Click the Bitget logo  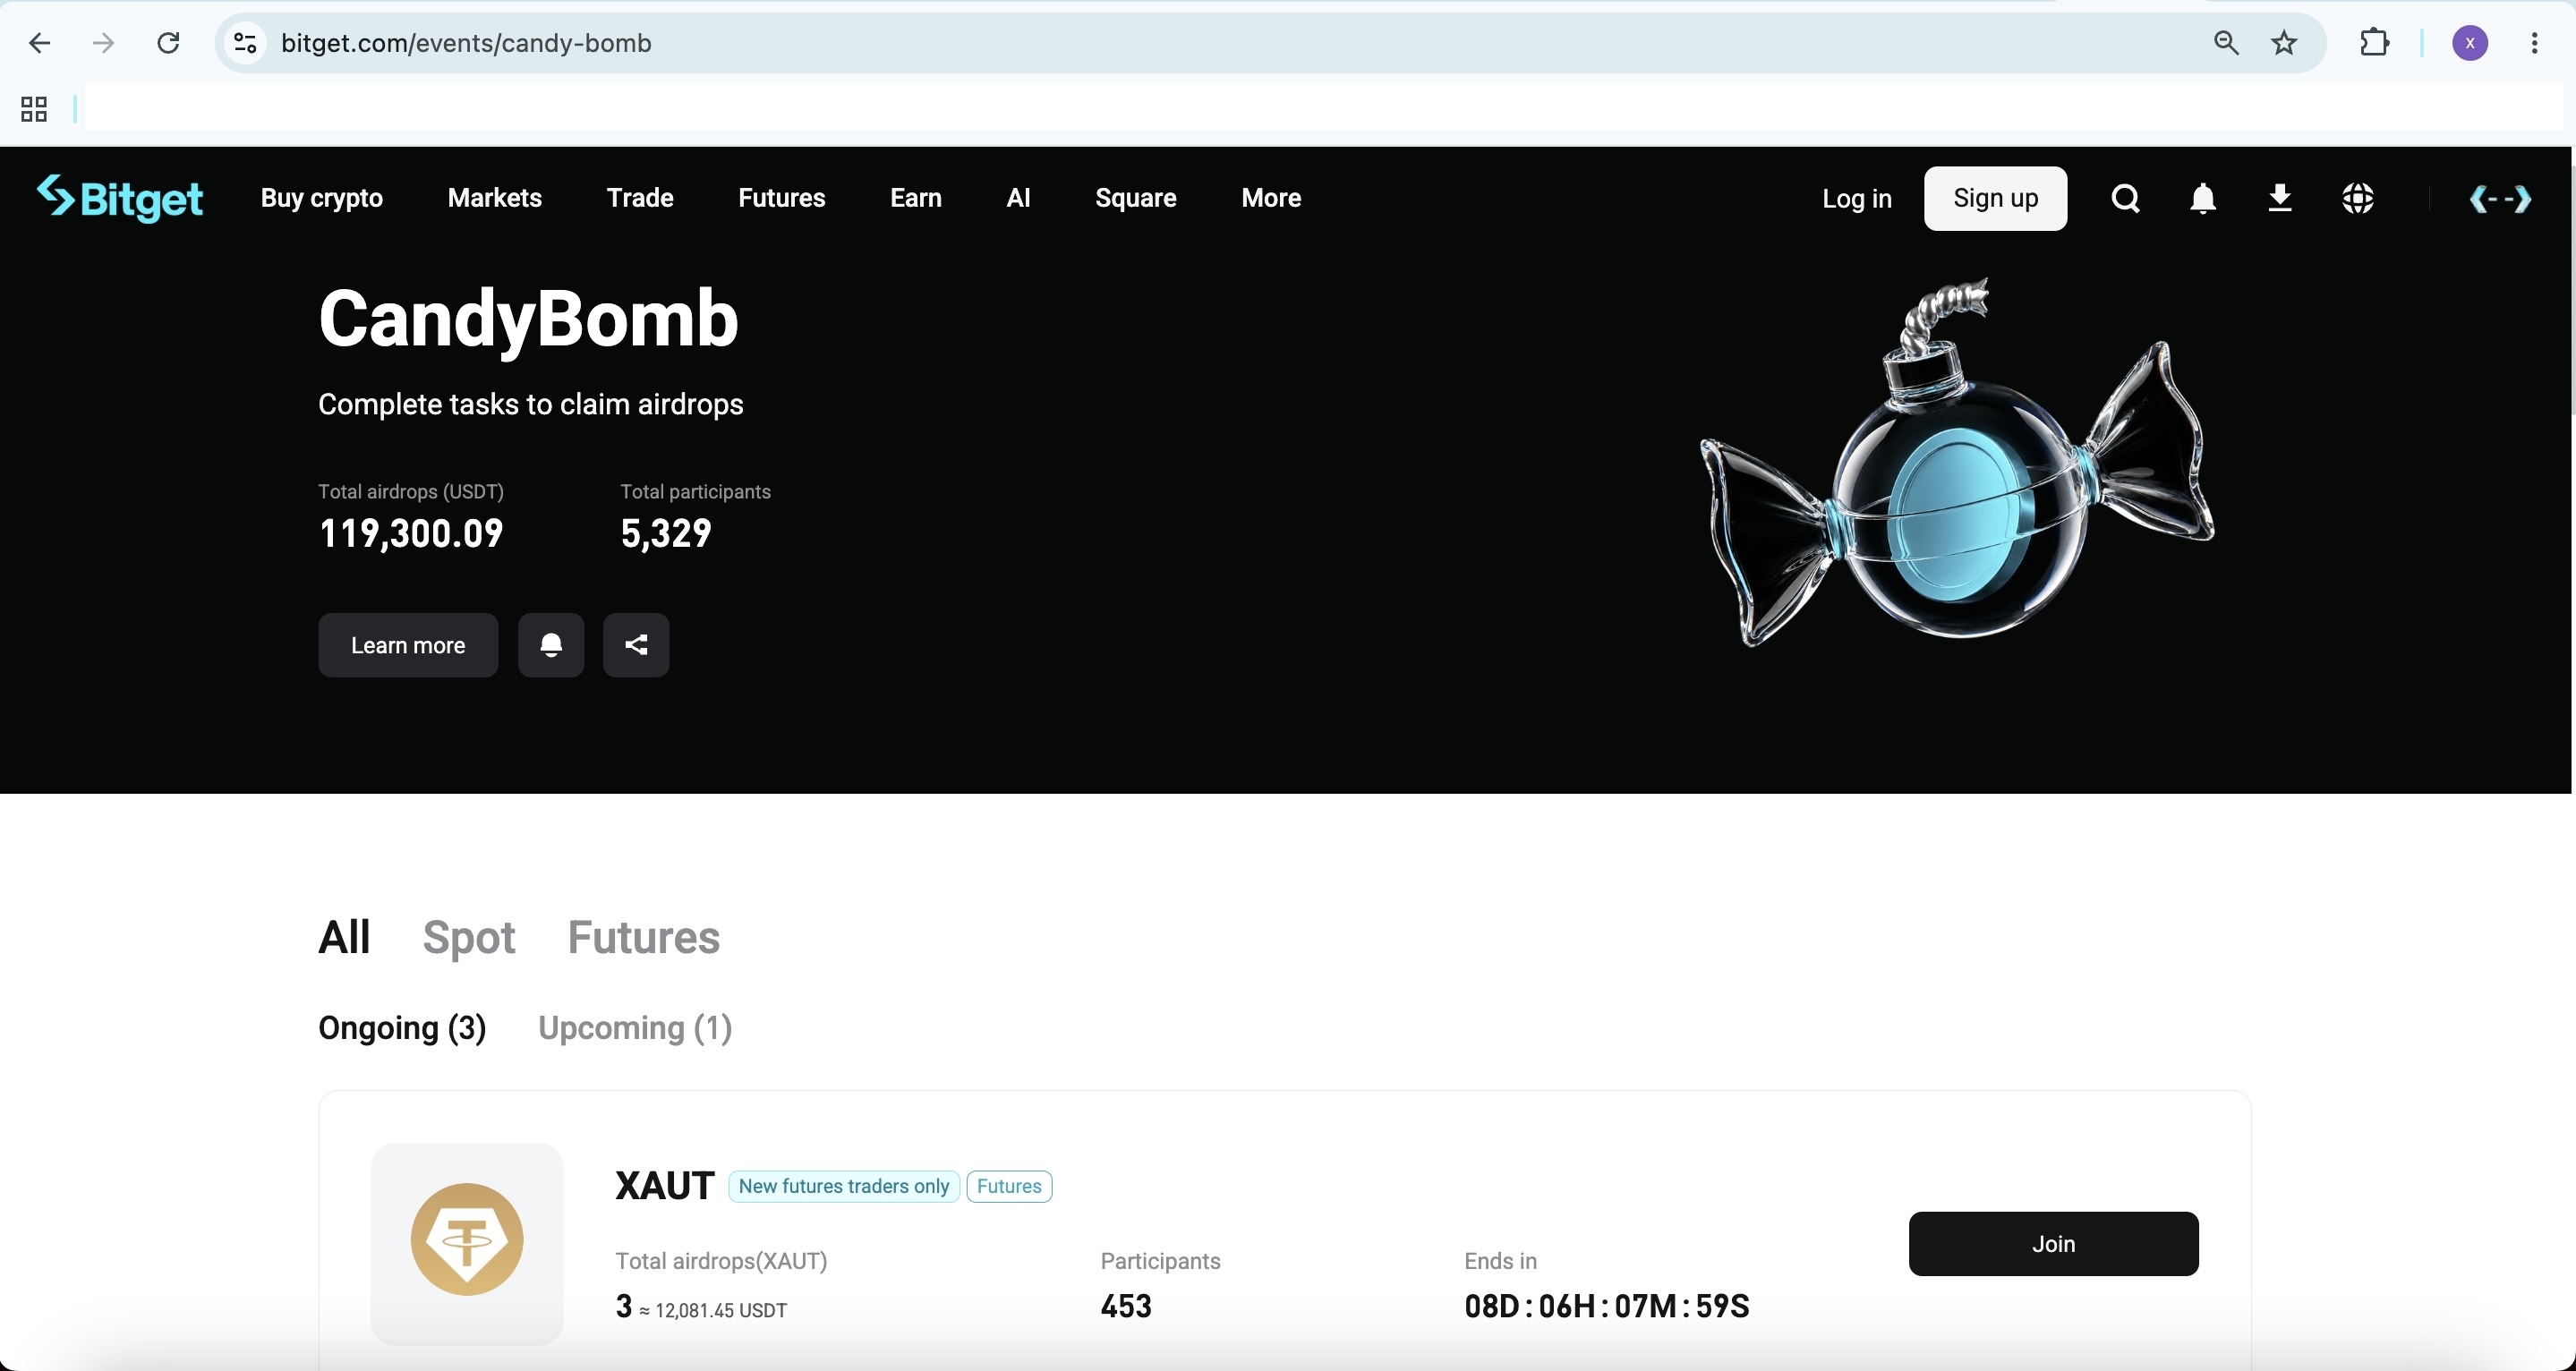coord(120,198)
